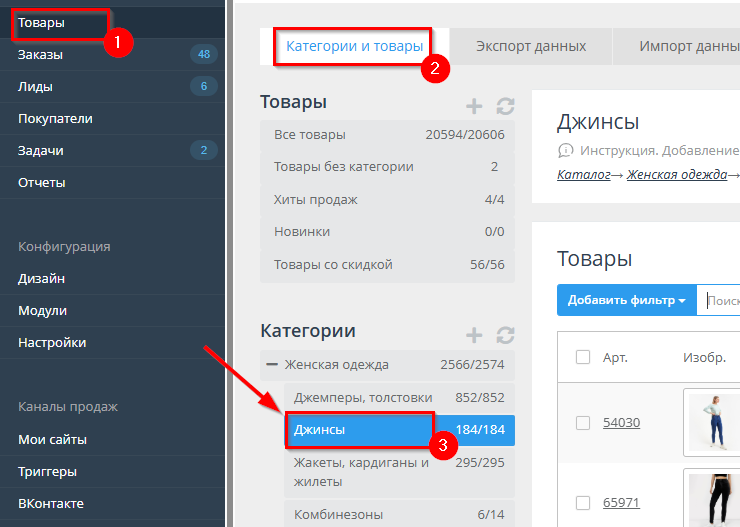Screen dimensions: 740x527
Task: Open Мои сайты in sidebar
Action: click(52, 439)
